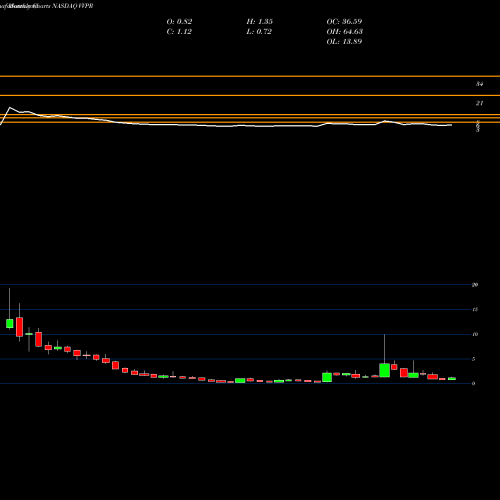This screenshot has width=500, height=500.
Task: Click the 5 price axis label
Action: (474, 359)
